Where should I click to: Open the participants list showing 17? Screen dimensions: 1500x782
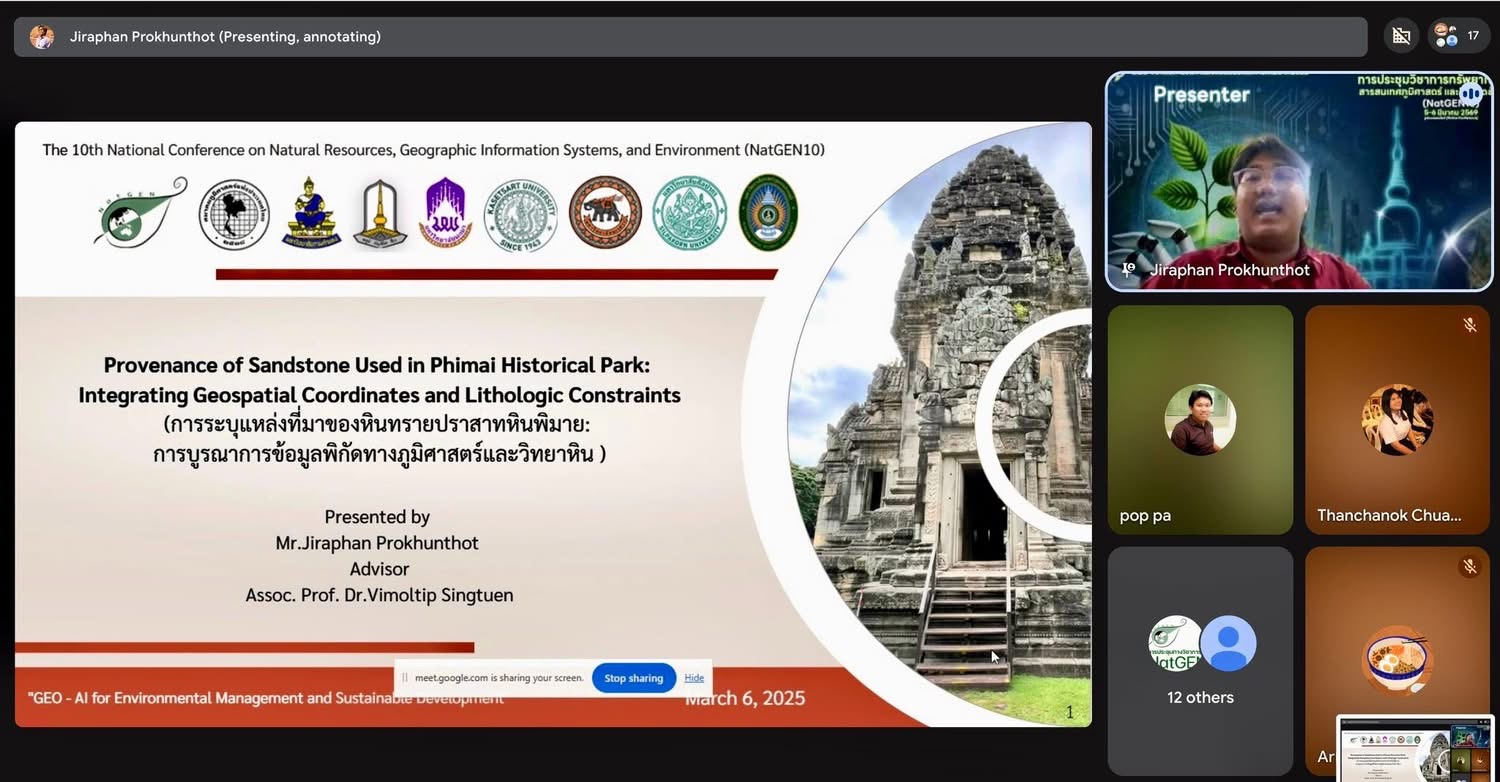coord(1458,36)
